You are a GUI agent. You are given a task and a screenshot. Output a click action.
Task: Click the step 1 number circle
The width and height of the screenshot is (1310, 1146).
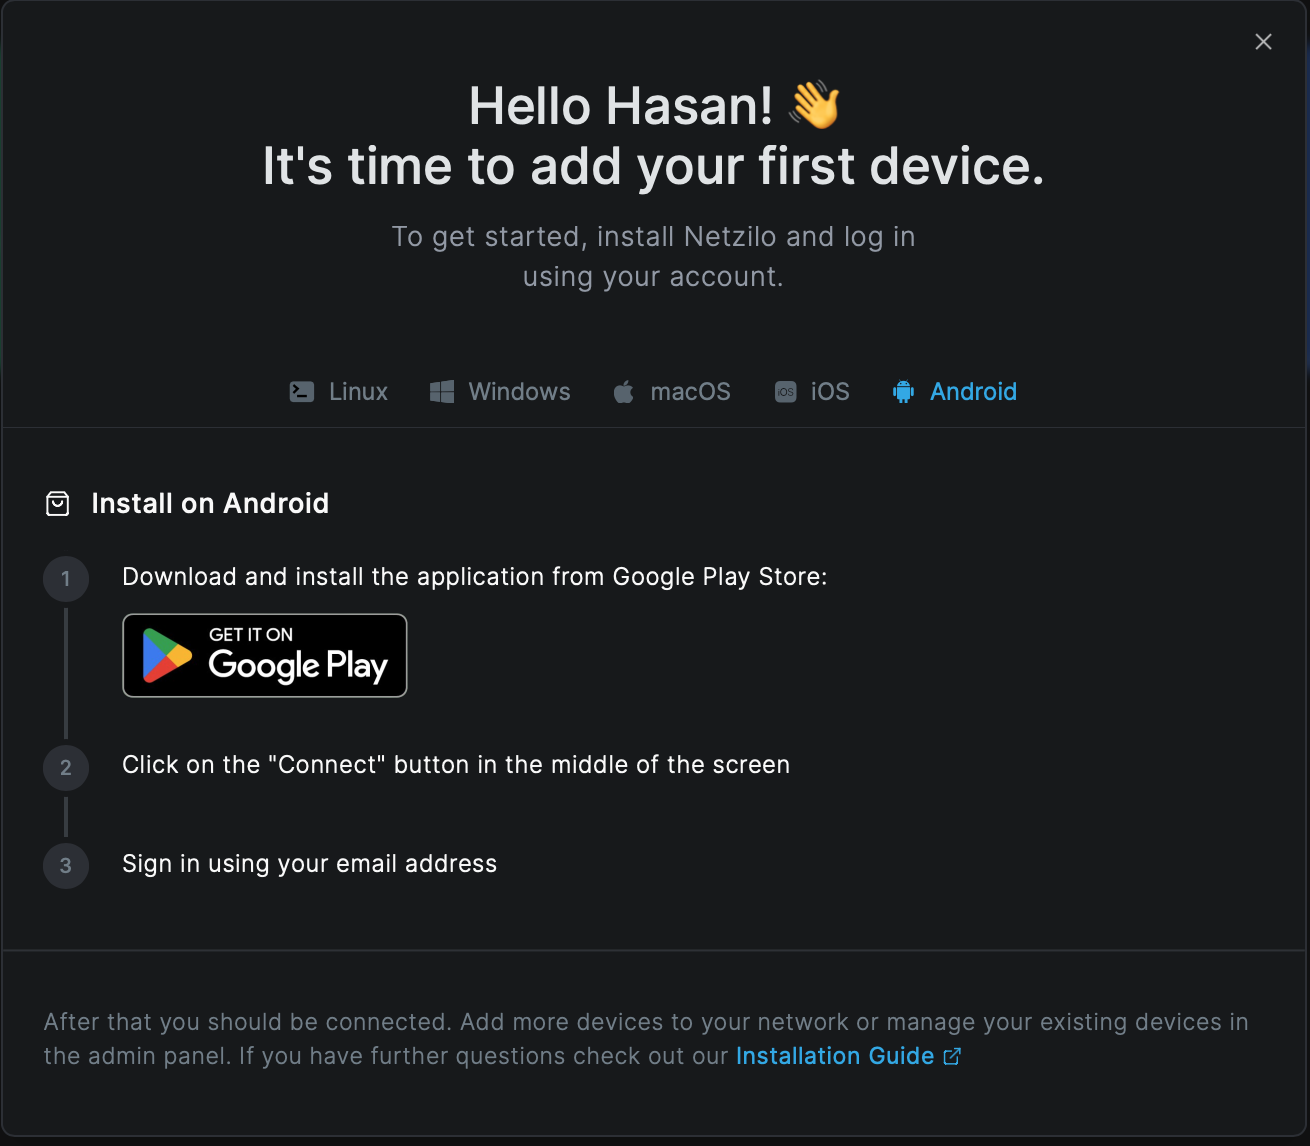(66, 578)
